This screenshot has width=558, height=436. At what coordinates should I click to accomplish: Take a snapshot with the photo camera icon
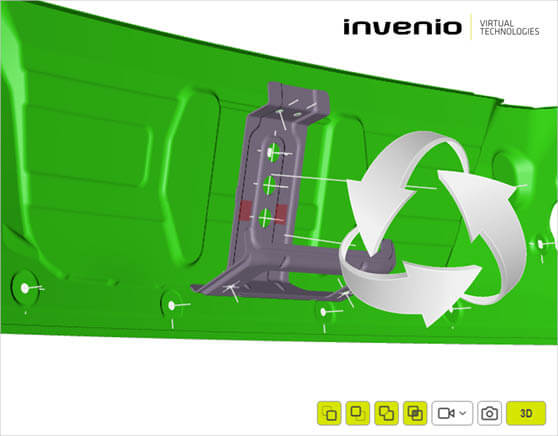click(x=489, y=413)
